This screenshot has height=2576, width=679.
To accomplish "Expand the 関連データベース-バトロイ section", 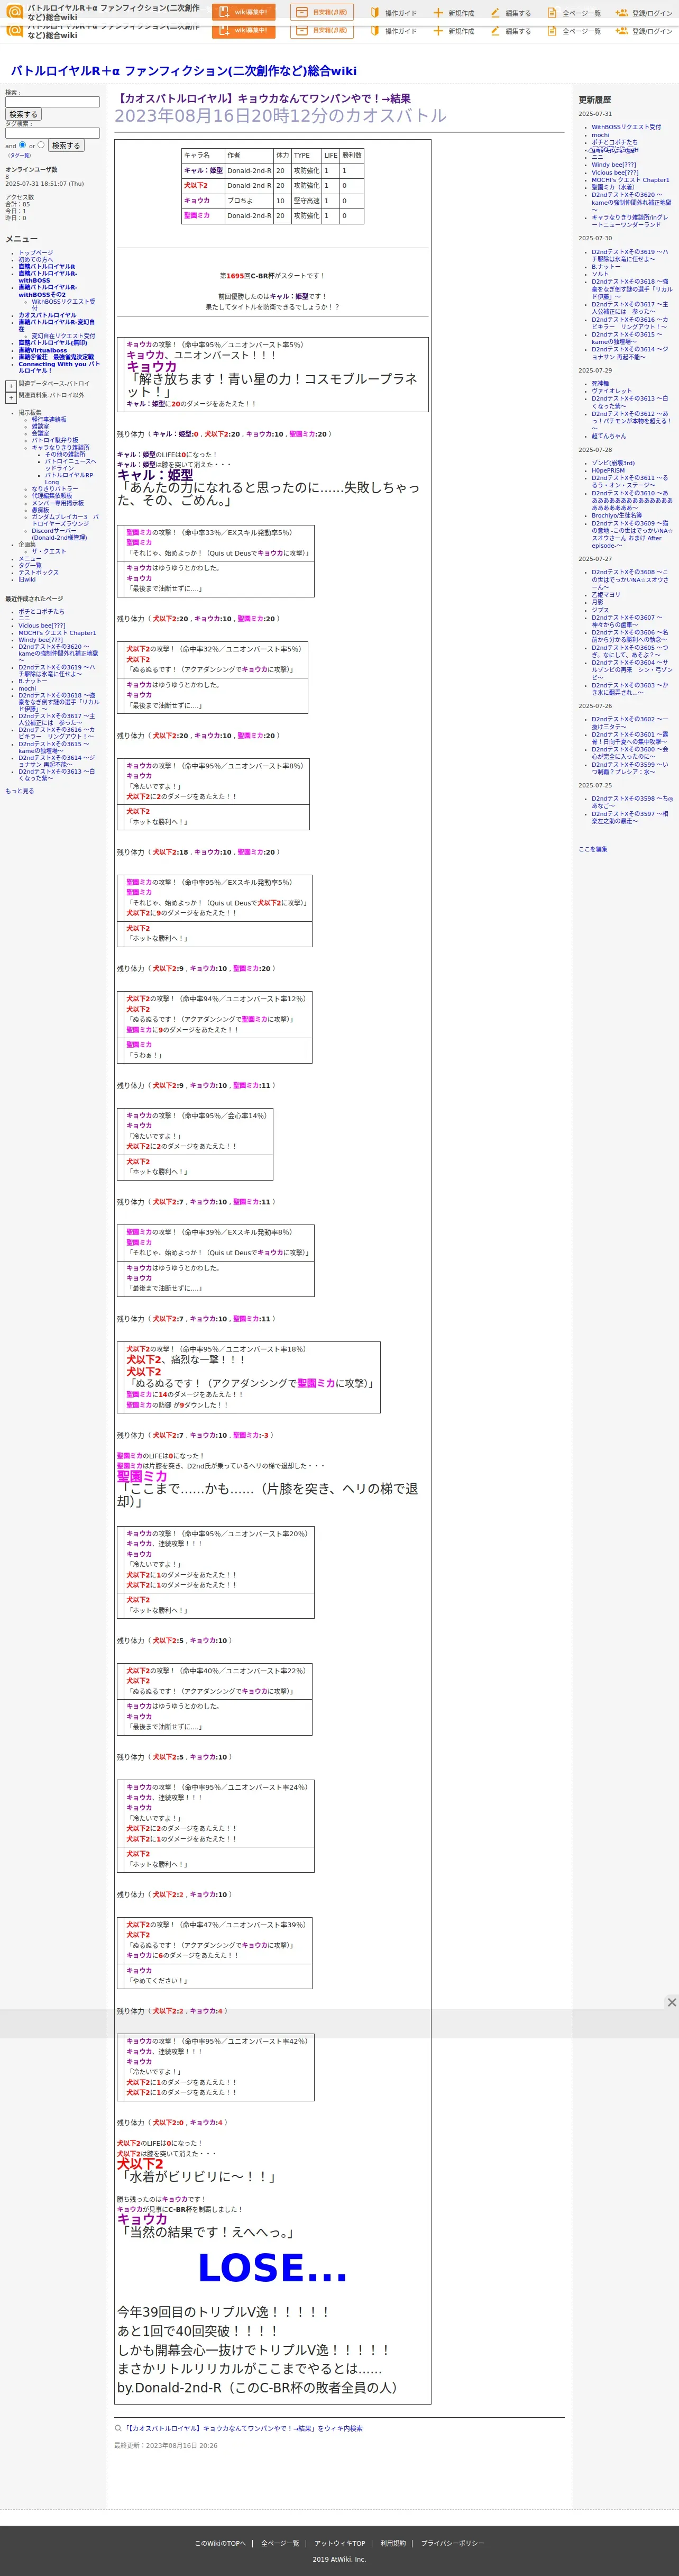I will pos(11,385).
